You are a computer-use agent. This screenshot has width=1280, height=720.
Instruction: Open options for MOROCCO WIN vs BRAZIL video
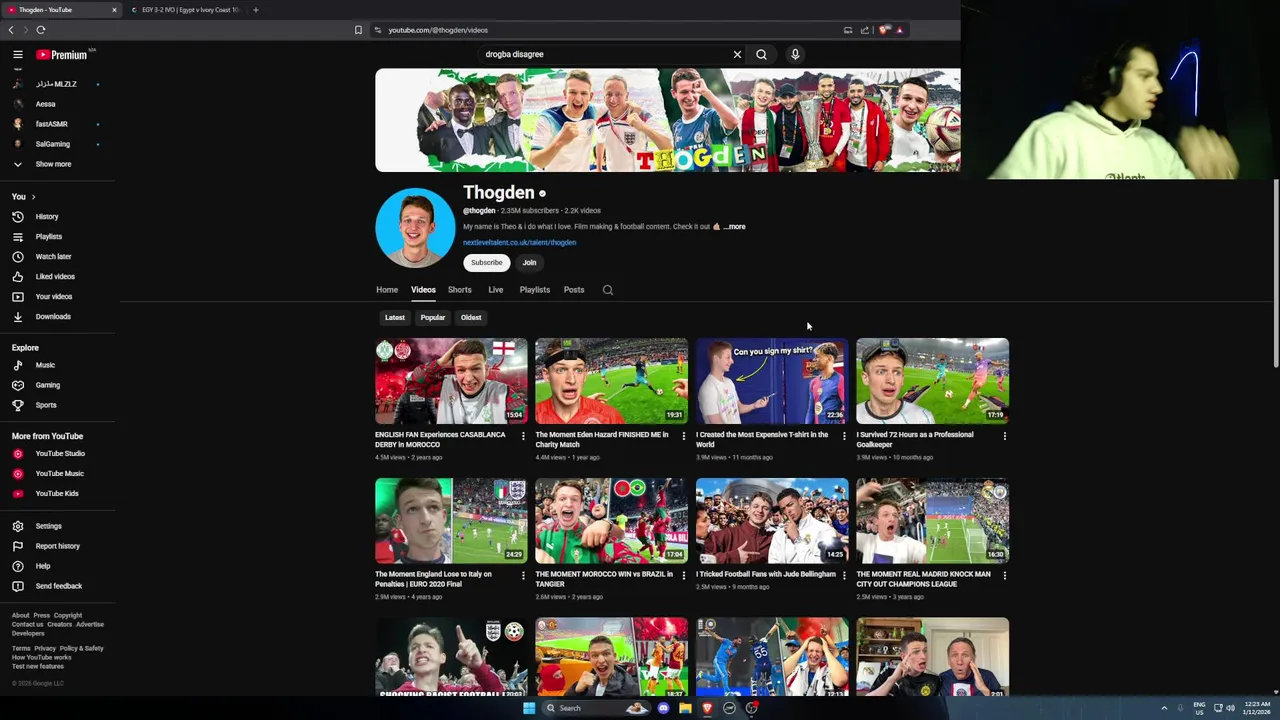click(684, 575)
